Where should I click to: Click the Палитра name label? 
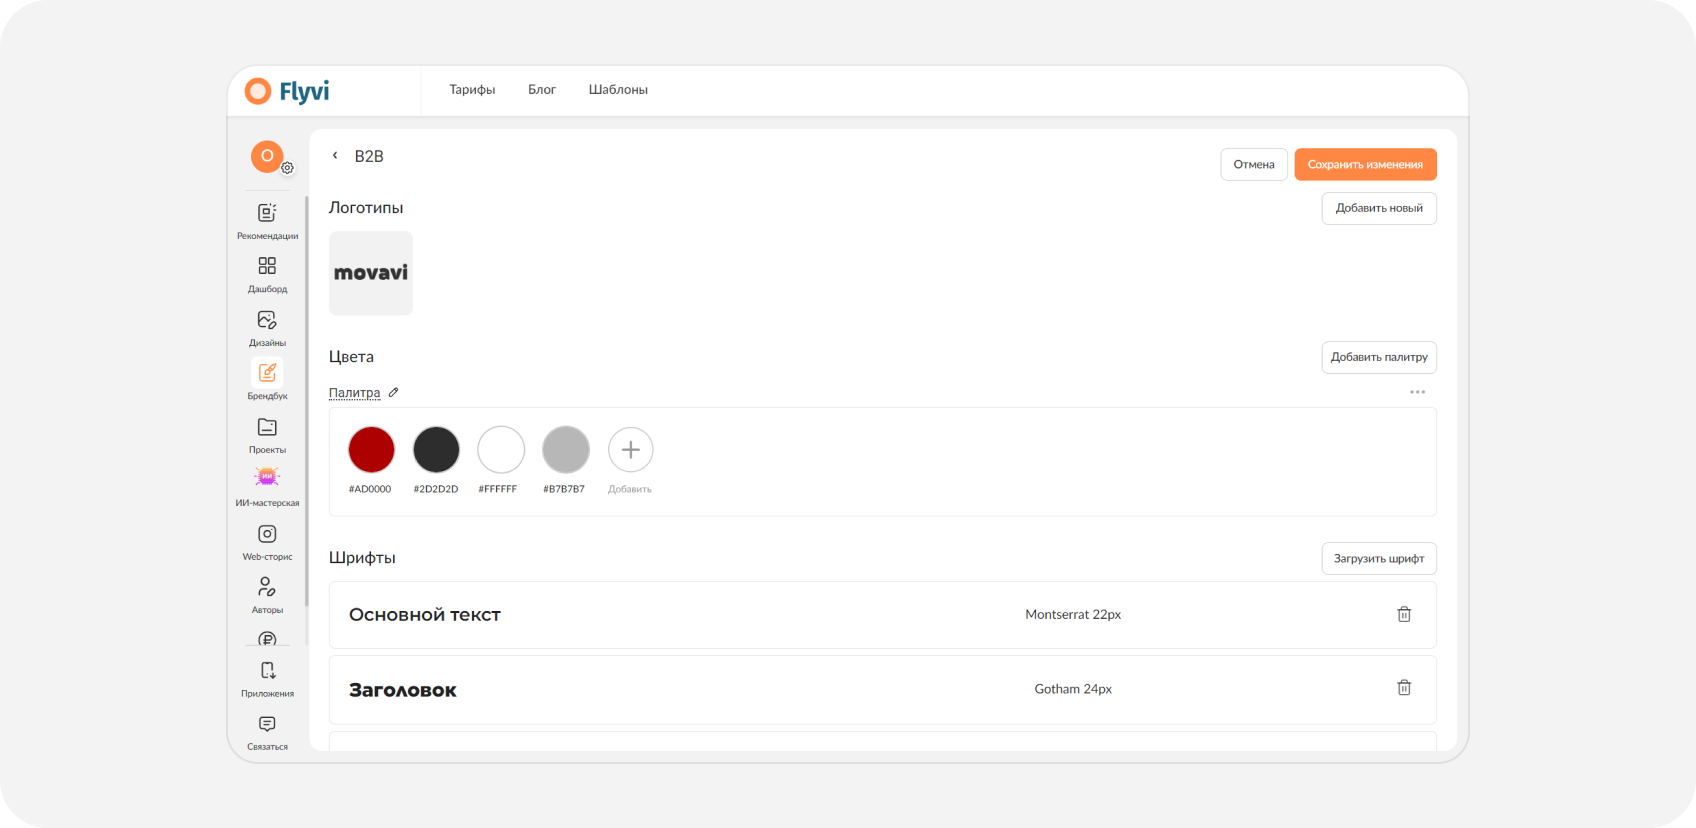[355, 393]
